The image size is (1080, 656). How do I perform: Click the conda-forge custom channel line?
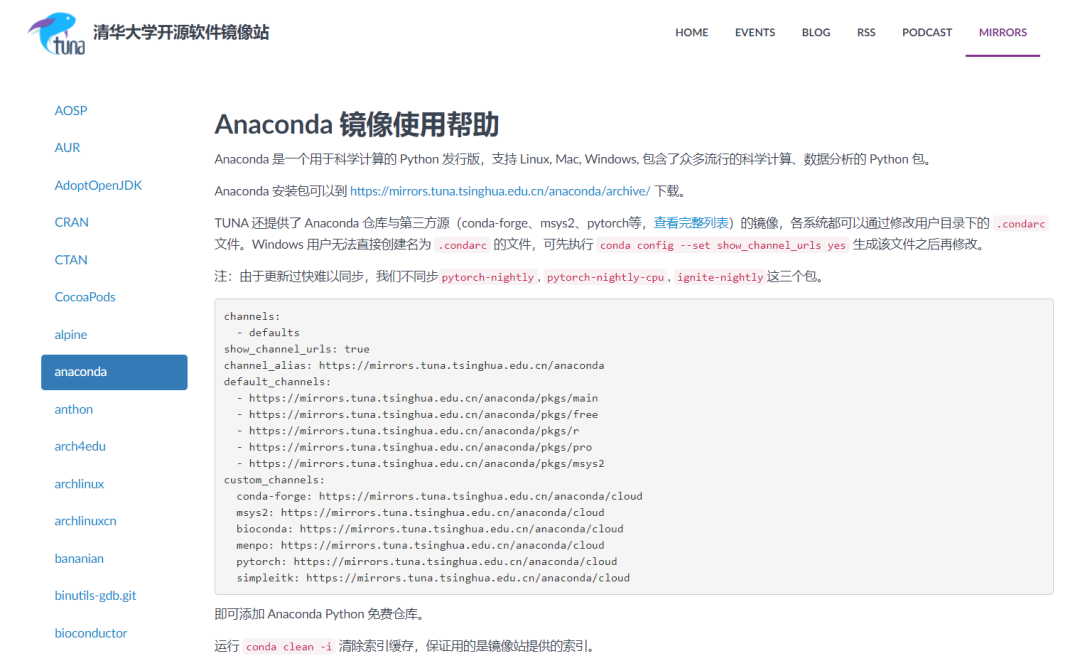tap(439, 496)
